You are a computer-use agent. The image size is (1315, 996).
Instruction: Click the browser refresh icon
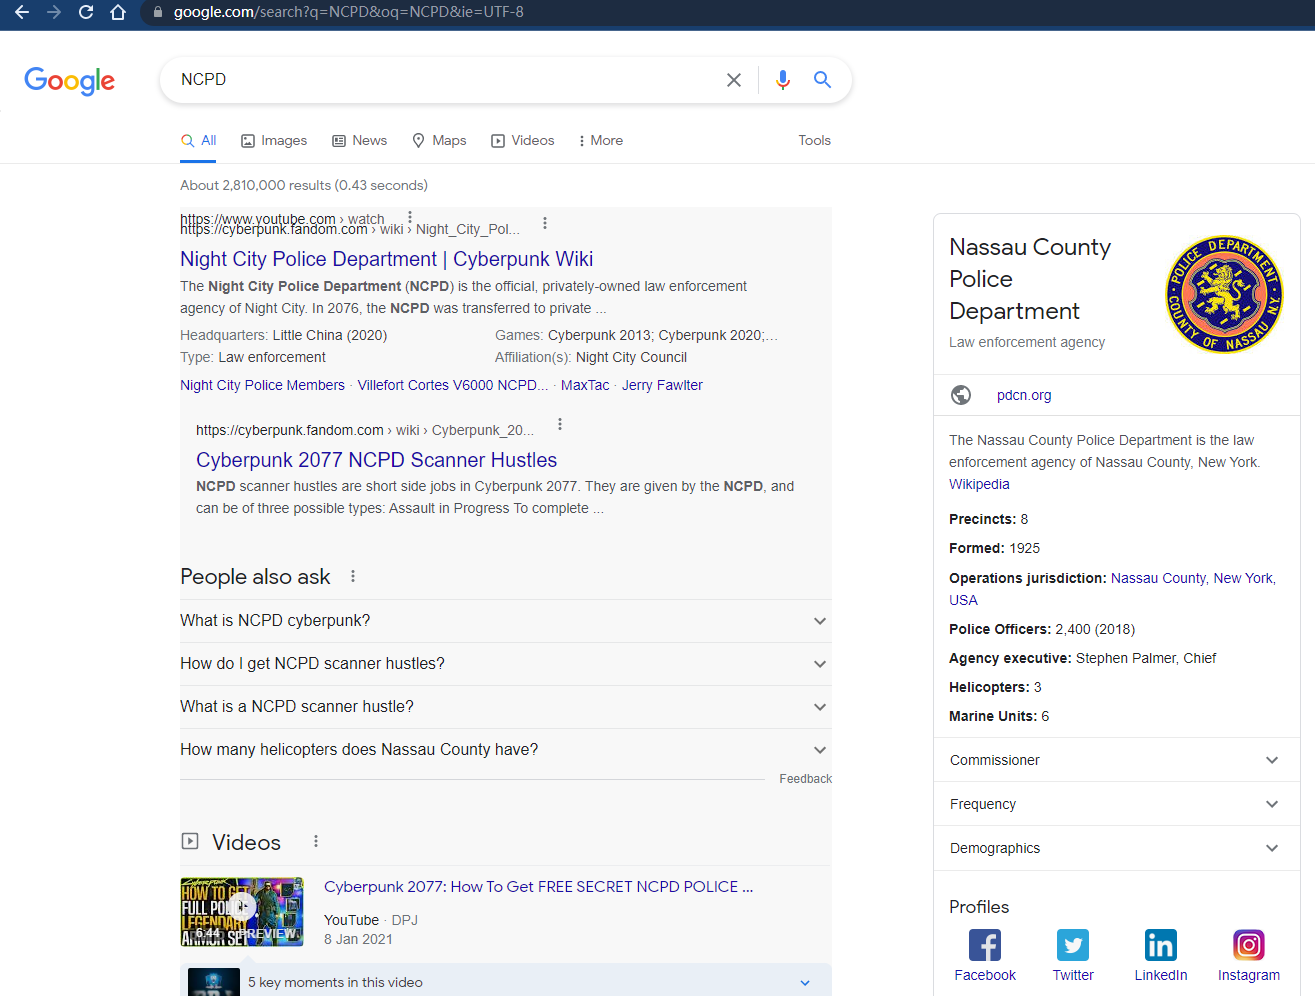click(x=86, y=15)
